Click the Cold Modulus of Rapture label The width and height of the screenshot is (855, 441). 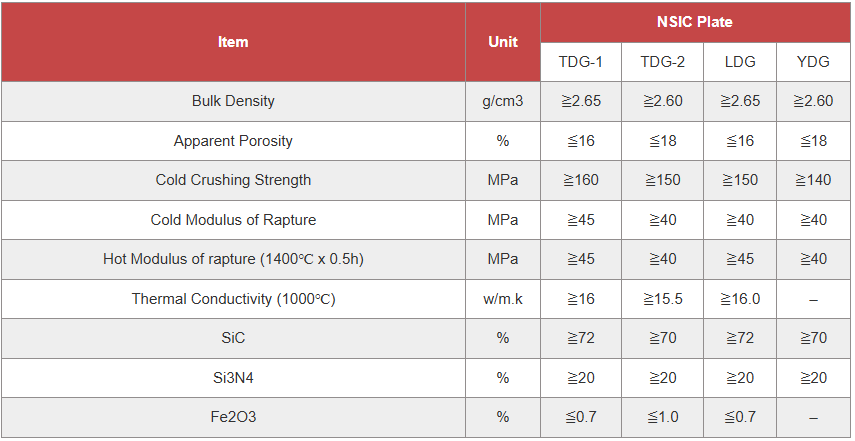click(233, 220)
